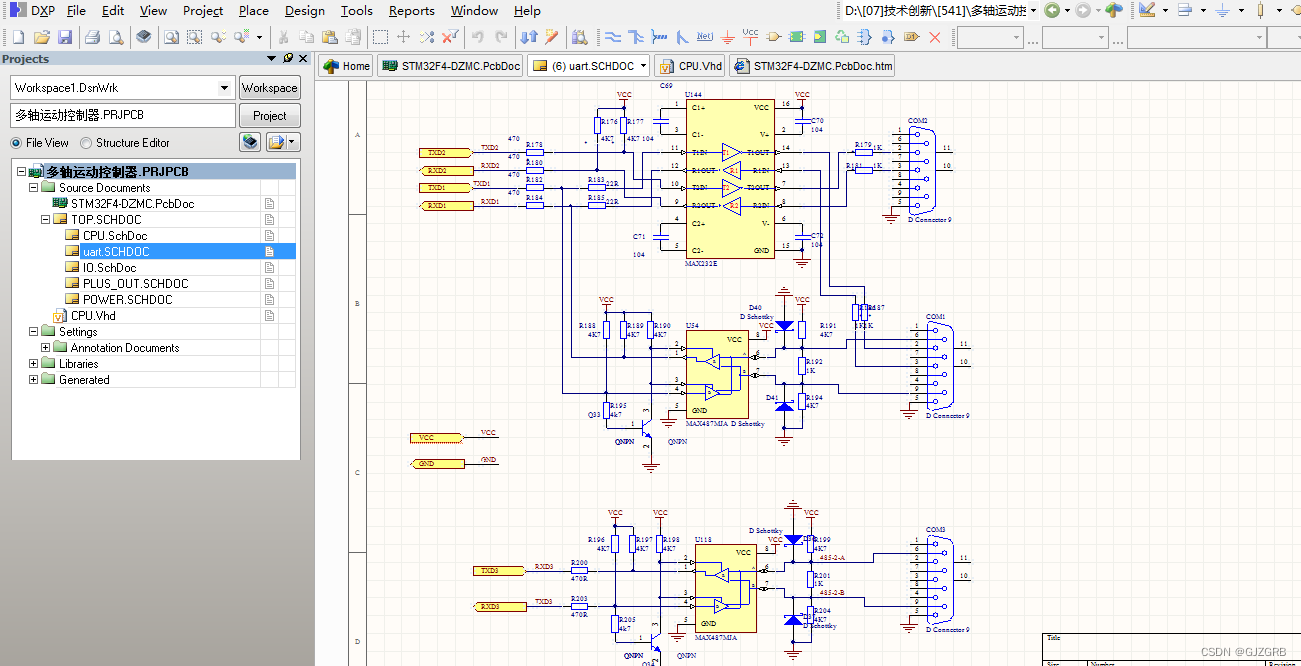Image resolution: width=1301 pixels, height=666 pixels.
Task: Click the red X No ERC icon
Action: point(935,37)
